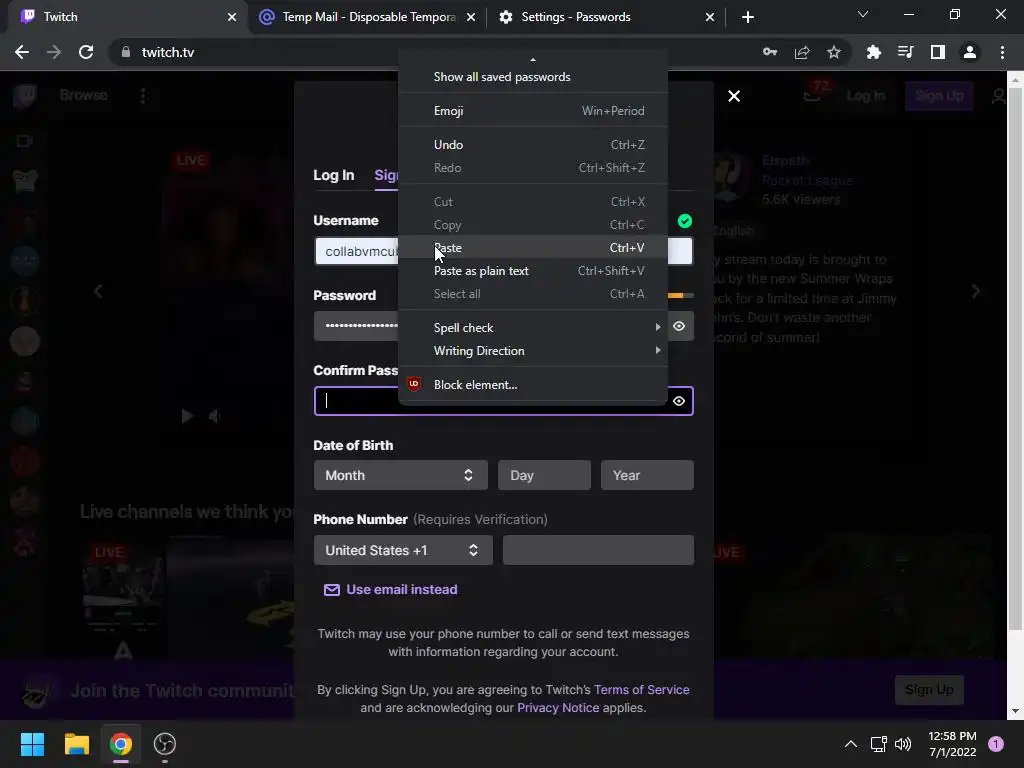The width and height of the screenshot is (1024, 768).
Task: Expand the Writing Direction submenu
Action: coord(533,351)
